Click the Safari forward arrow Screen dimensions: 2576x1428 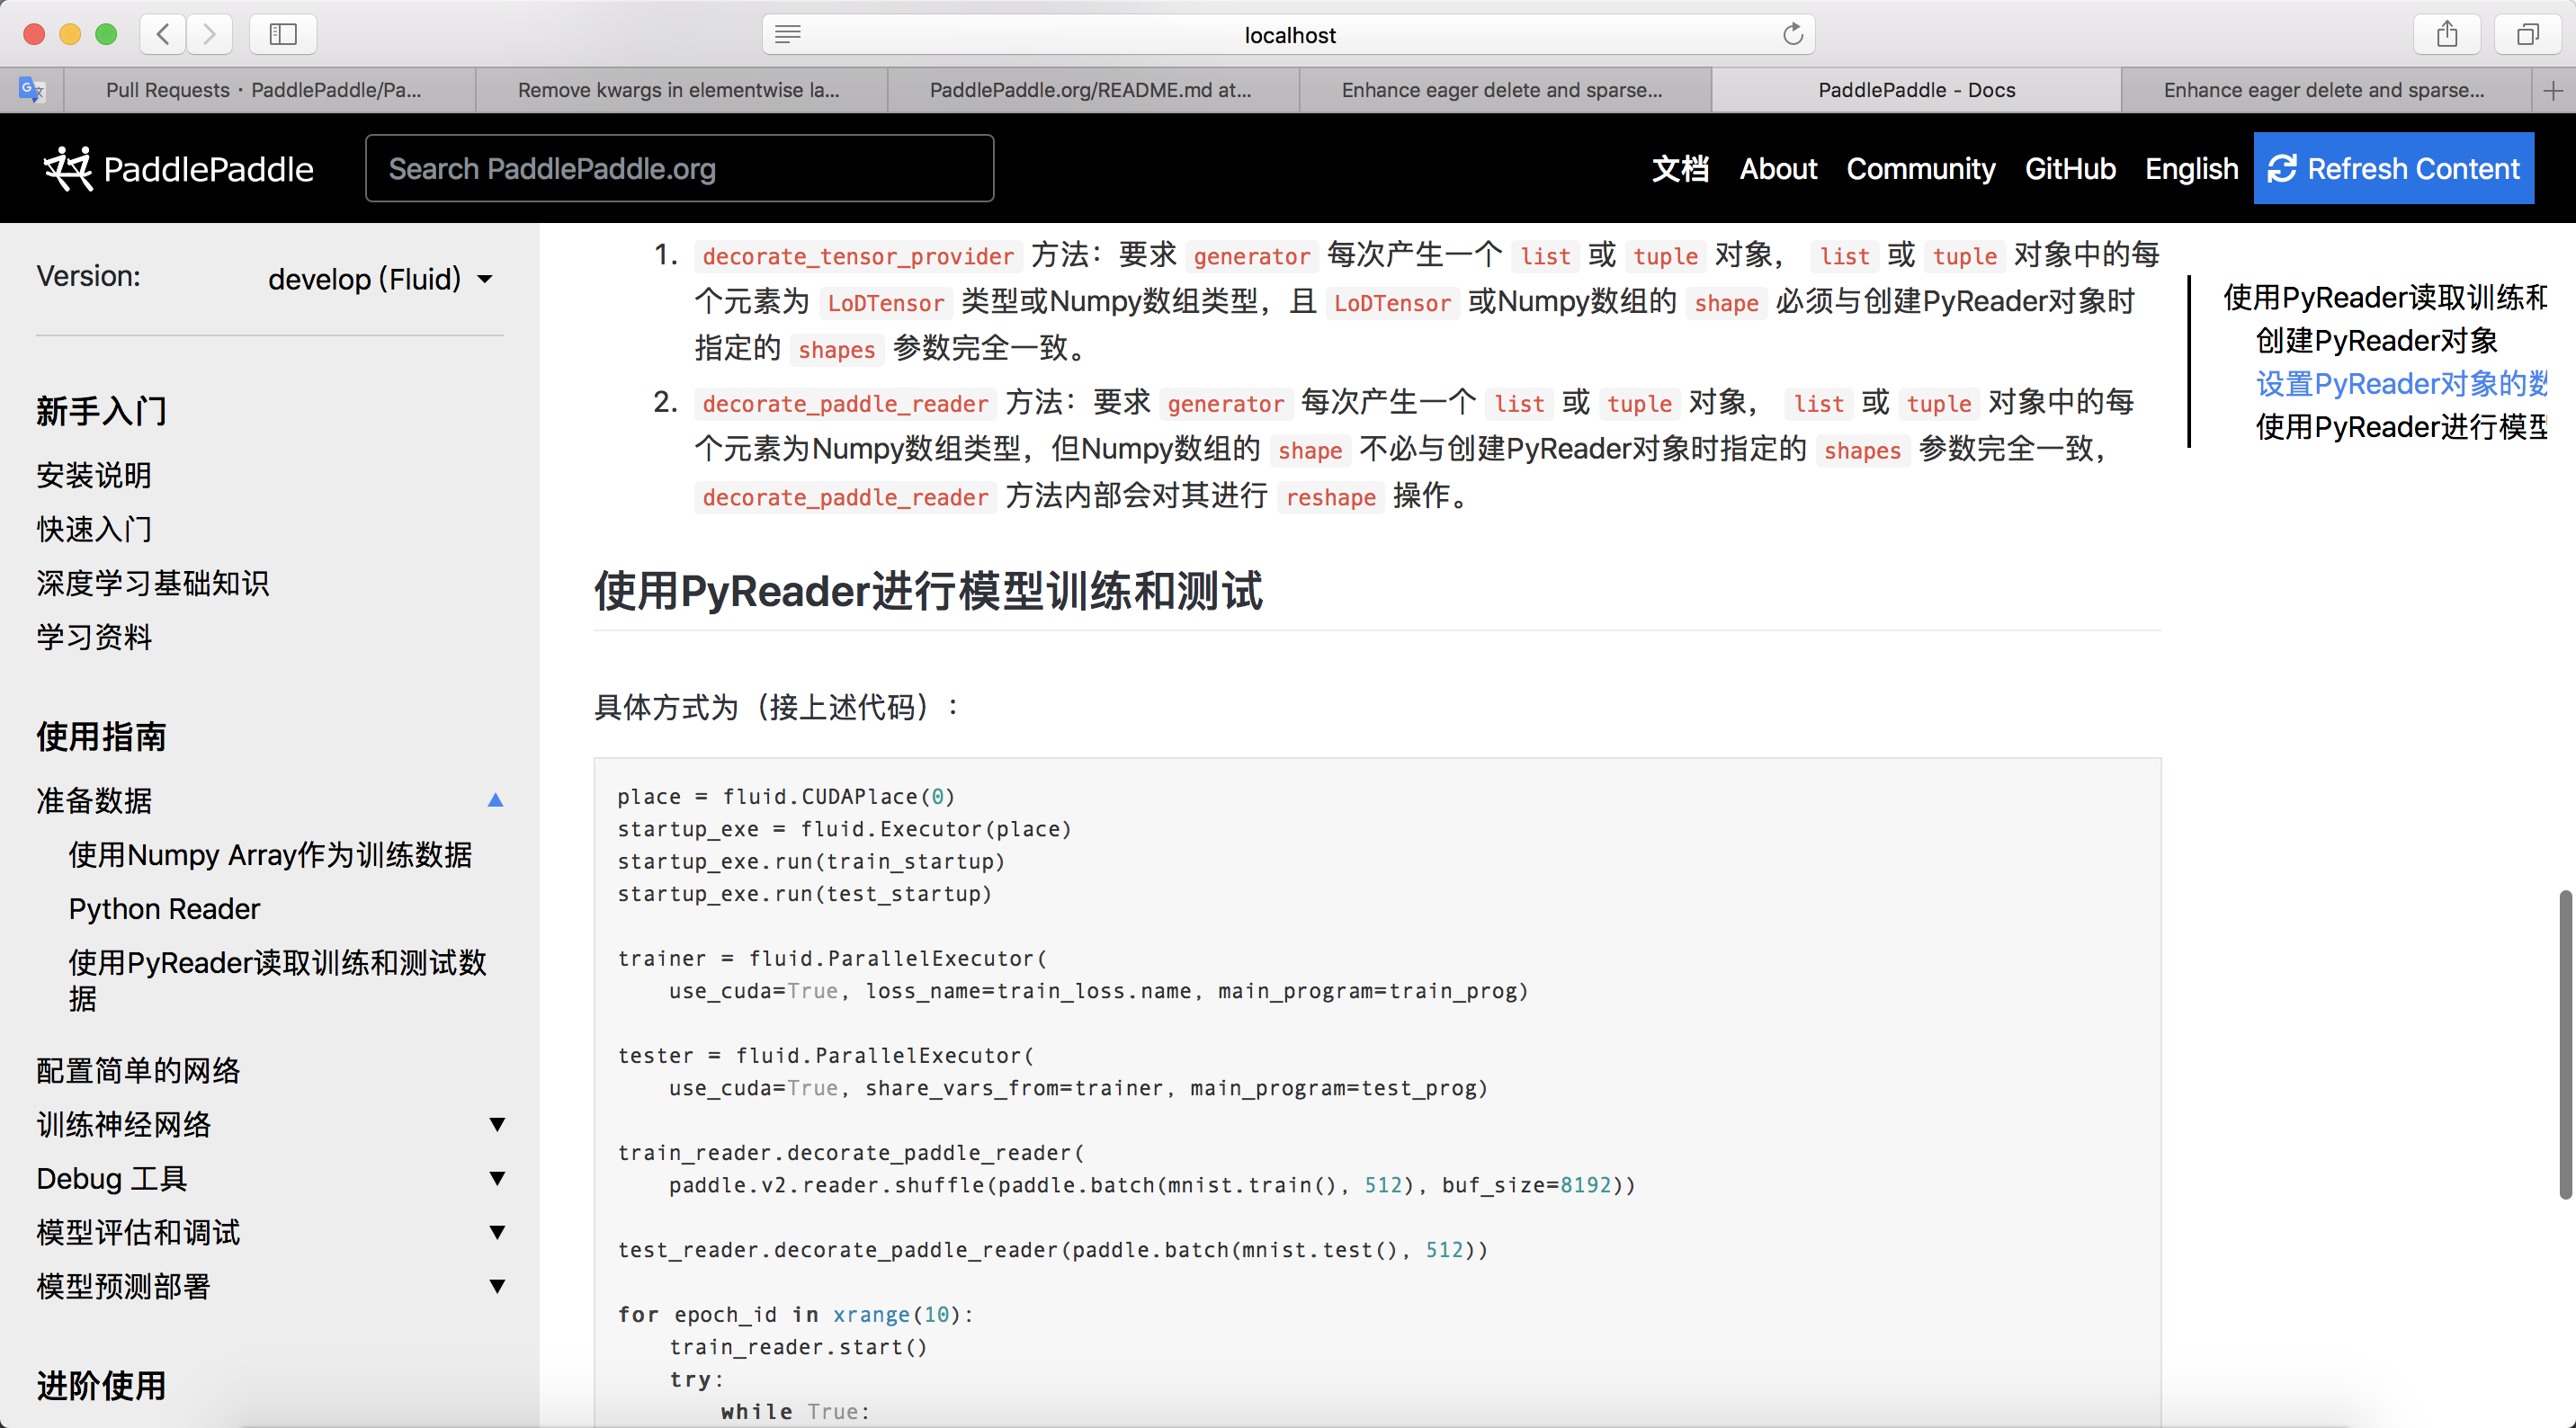click(209, 34)
